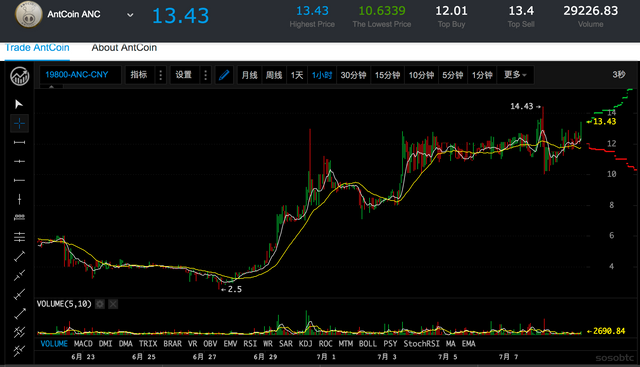The image size is (640, 367).
Task: Select the lowest parallel-channel tool in the sidebar
Action: [19, 351]
